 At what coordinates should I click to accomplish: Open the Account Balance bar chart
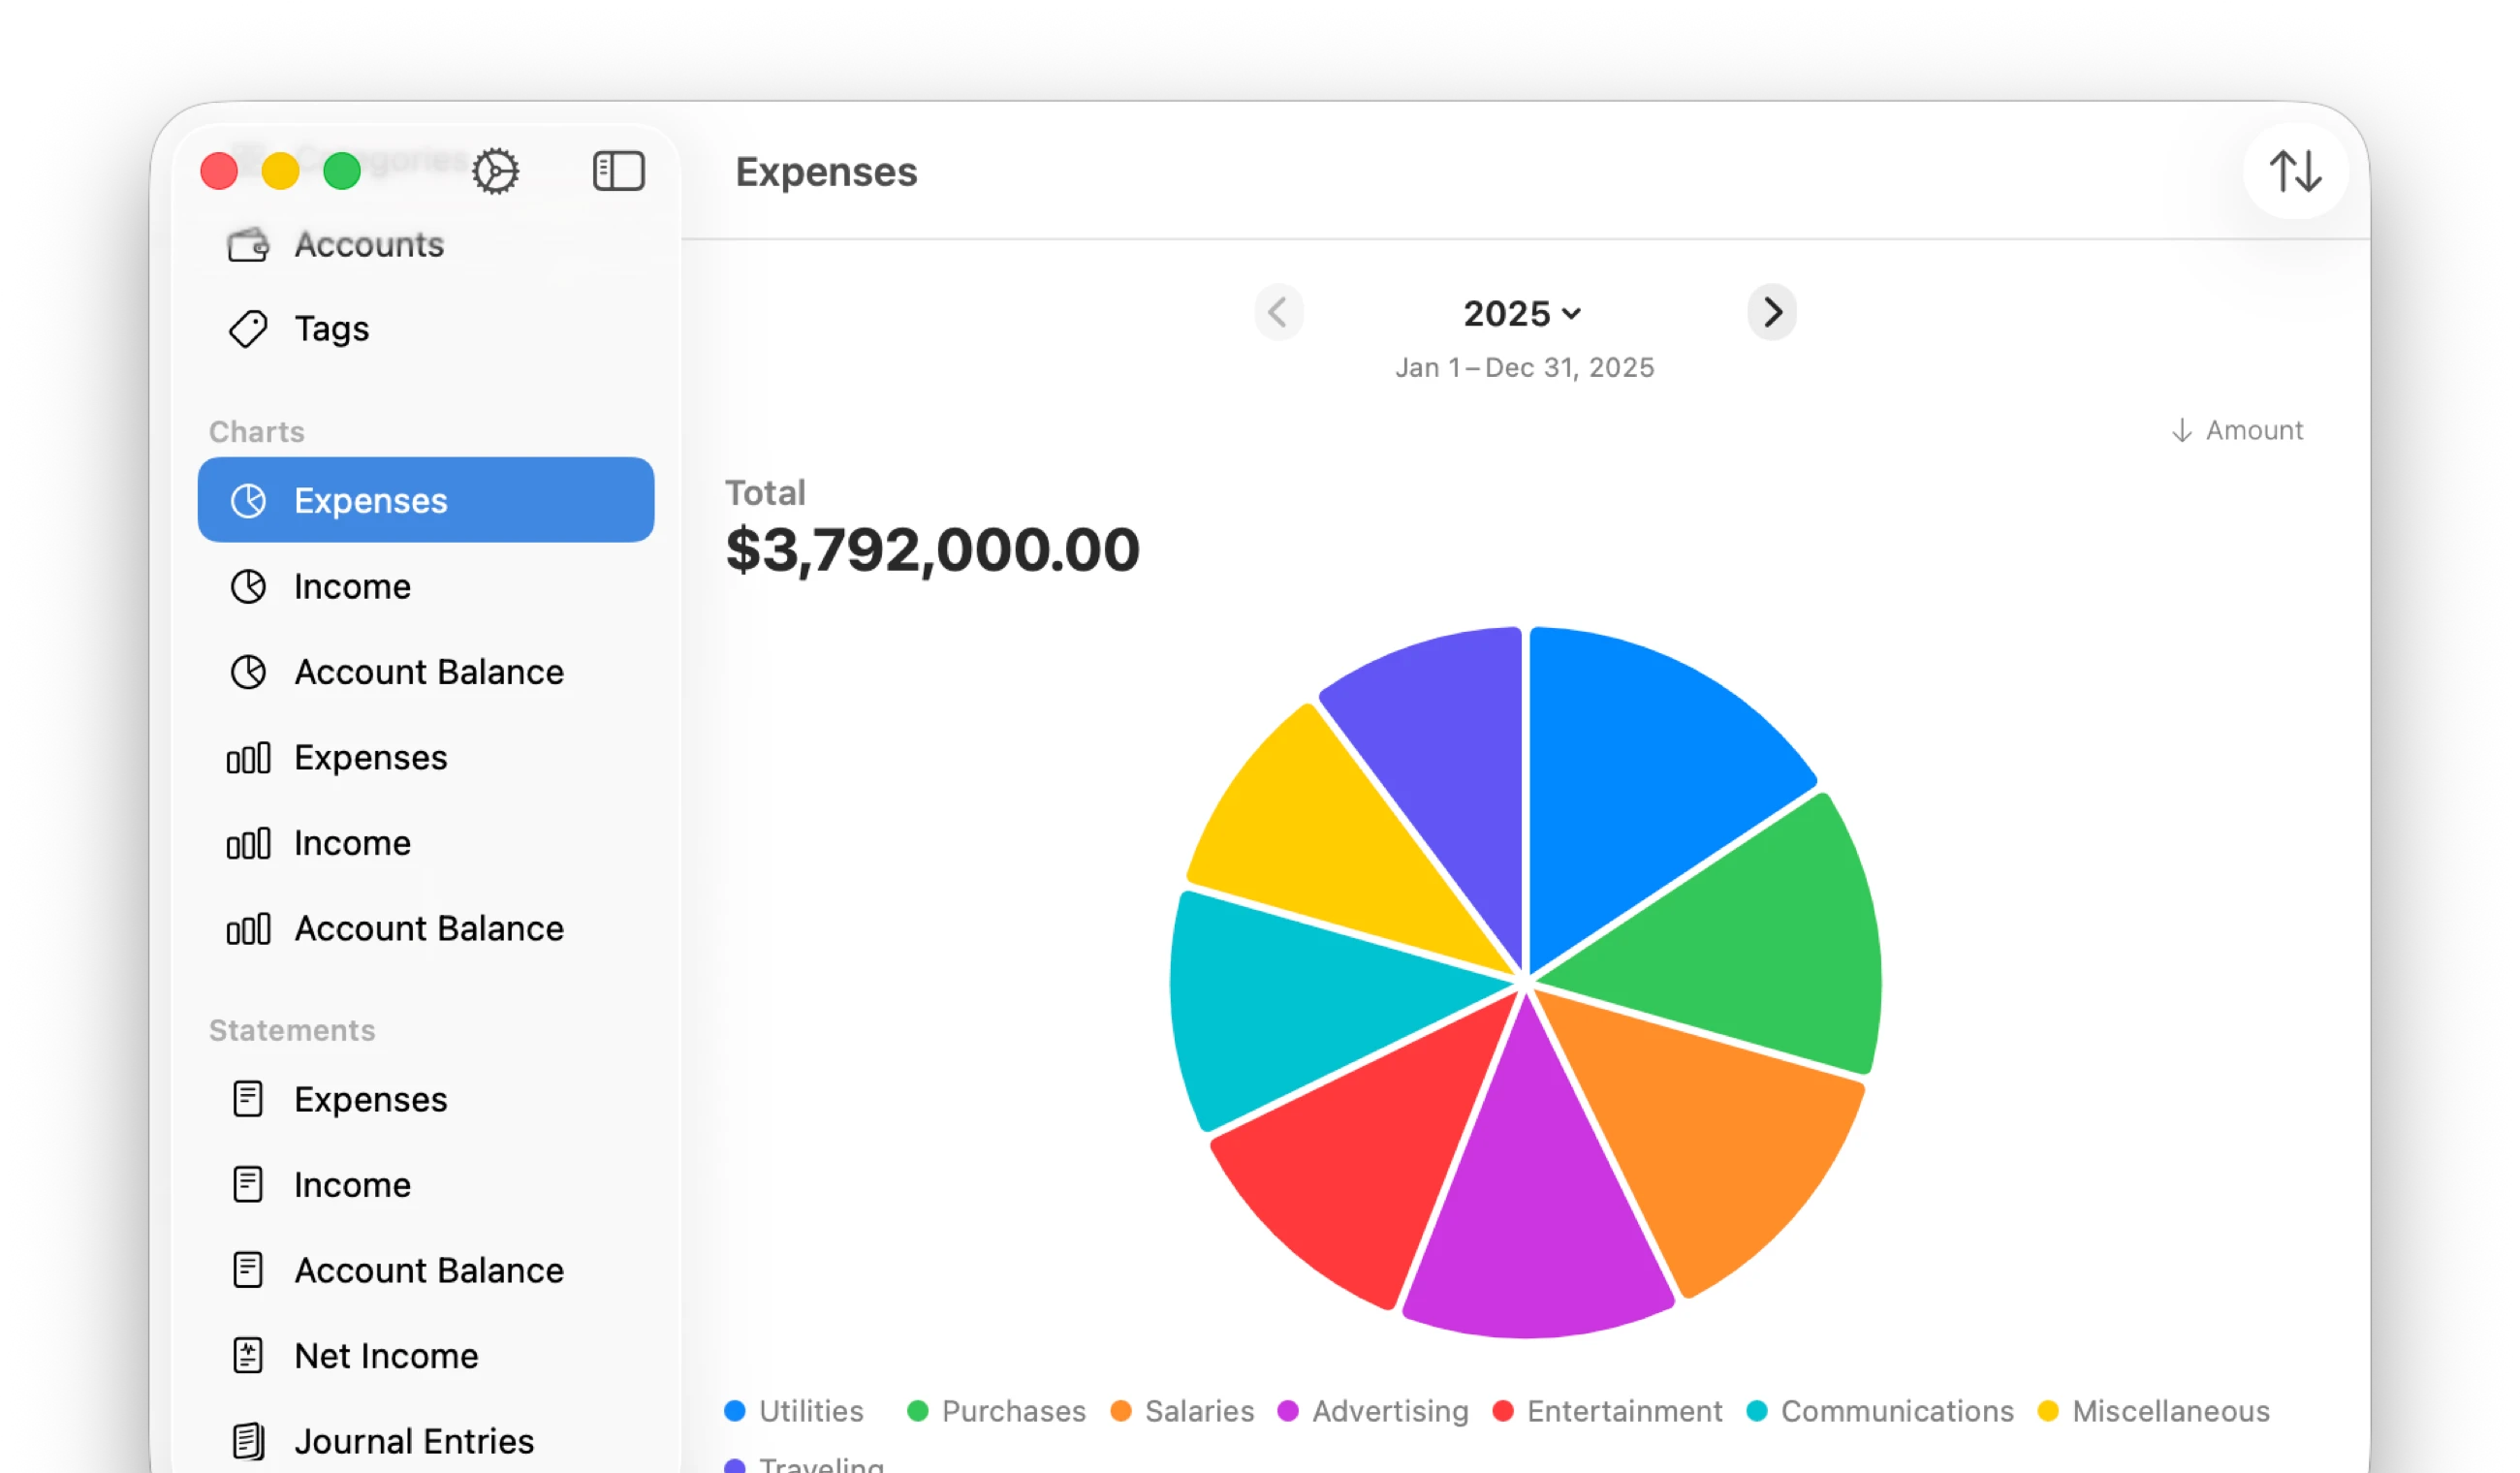coord(428,928)
